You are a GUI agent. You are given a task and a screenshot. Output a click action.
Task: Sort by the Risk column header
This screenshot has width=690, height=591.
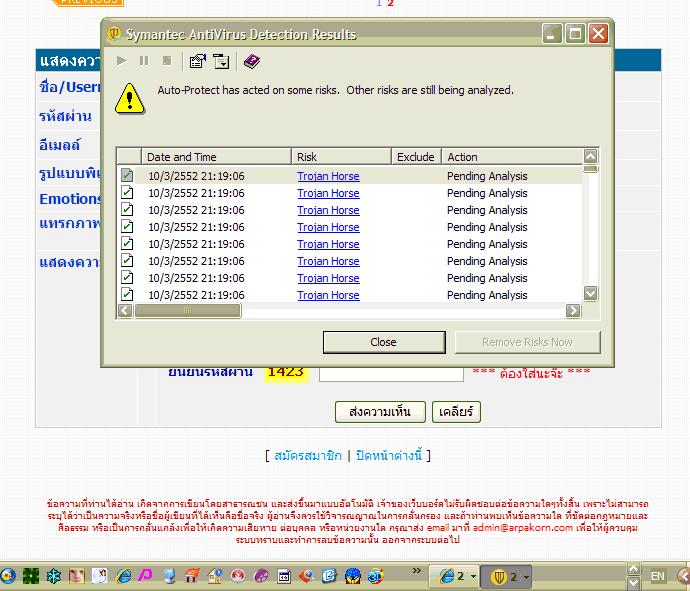click(341, 157)
